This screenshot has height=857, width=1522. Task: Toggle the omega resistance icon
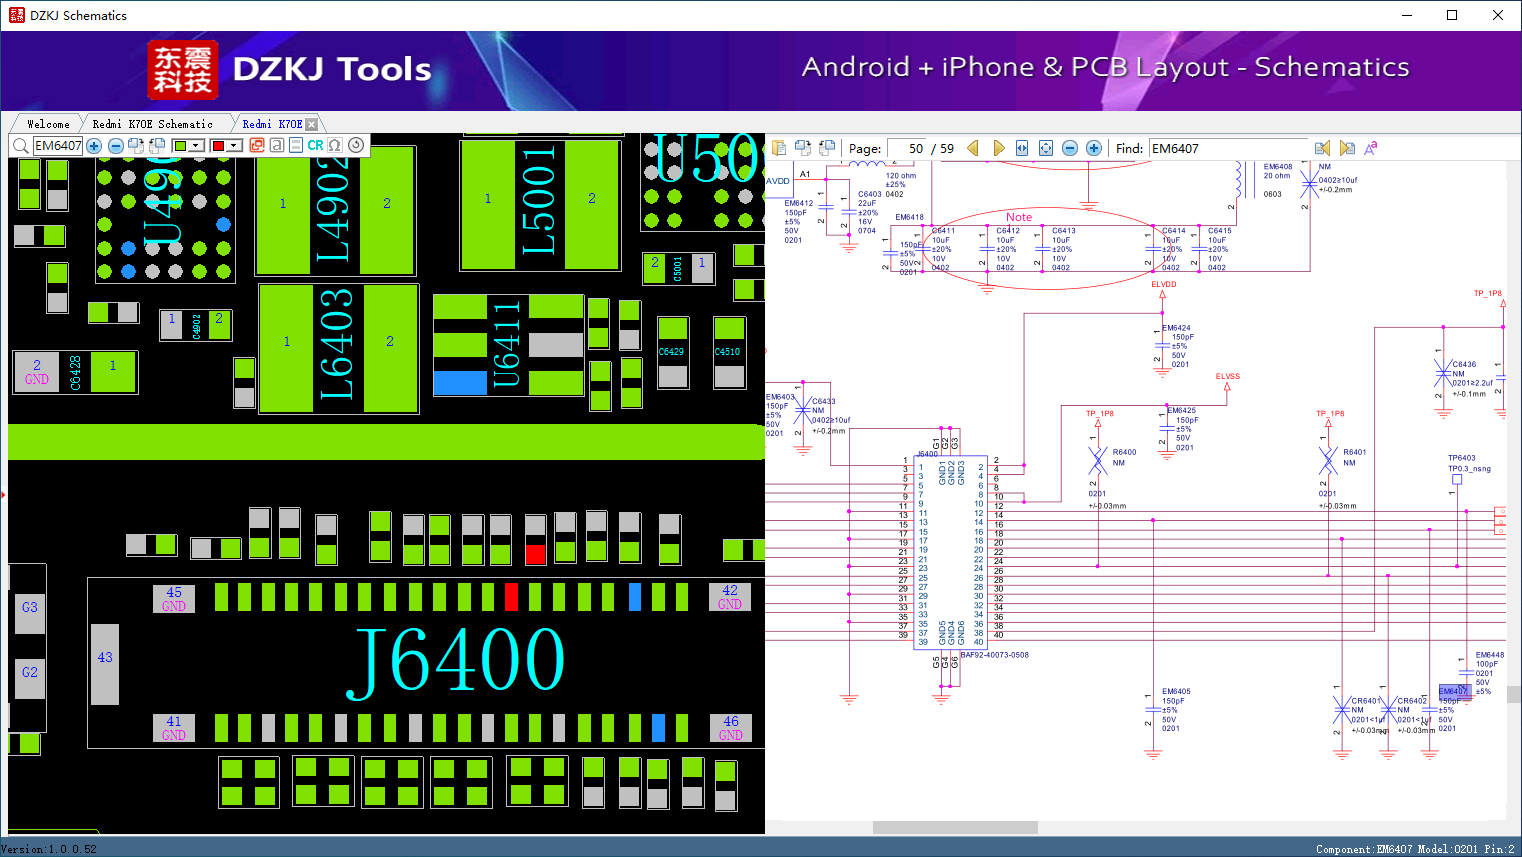[336, 146]
